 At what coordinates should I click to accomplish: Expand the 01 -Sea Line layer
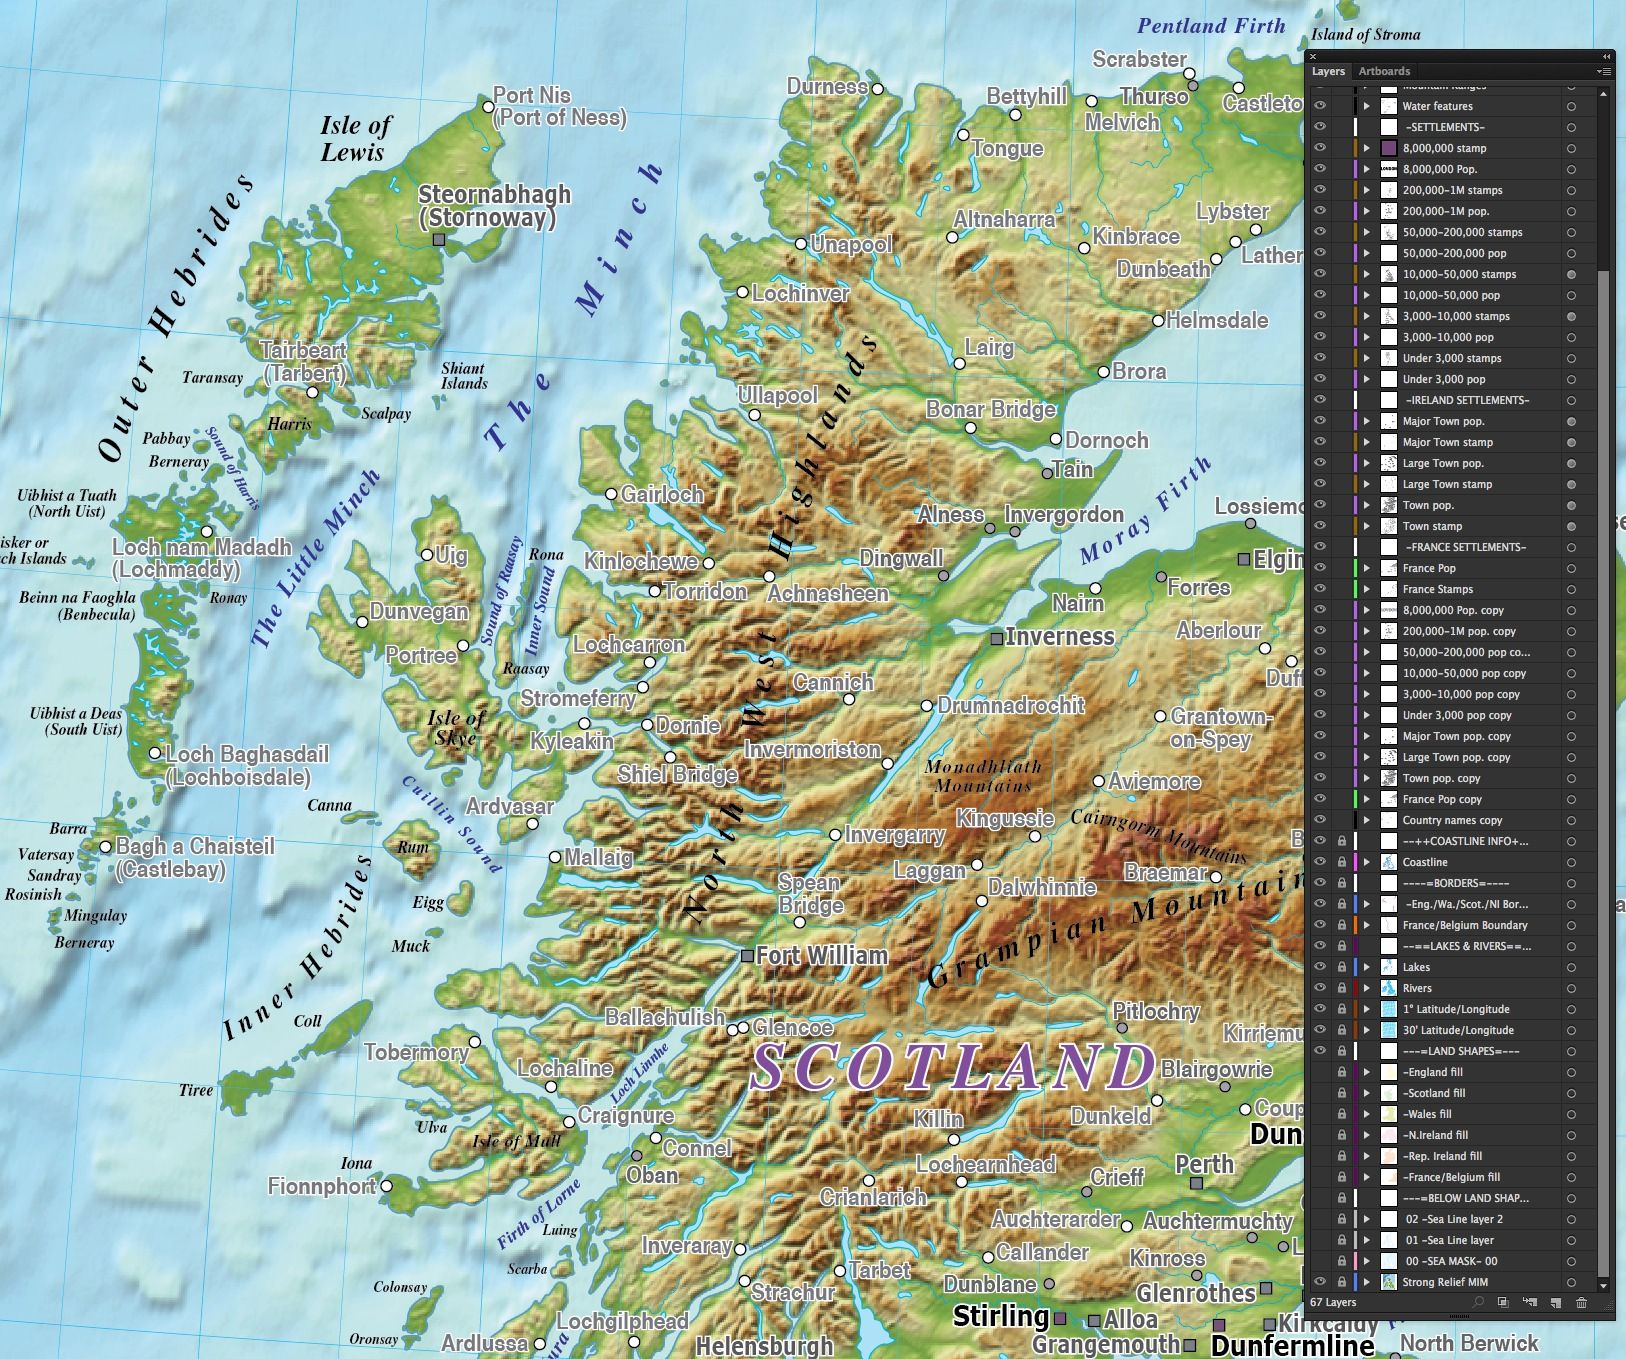[x=1367, y=1240]
